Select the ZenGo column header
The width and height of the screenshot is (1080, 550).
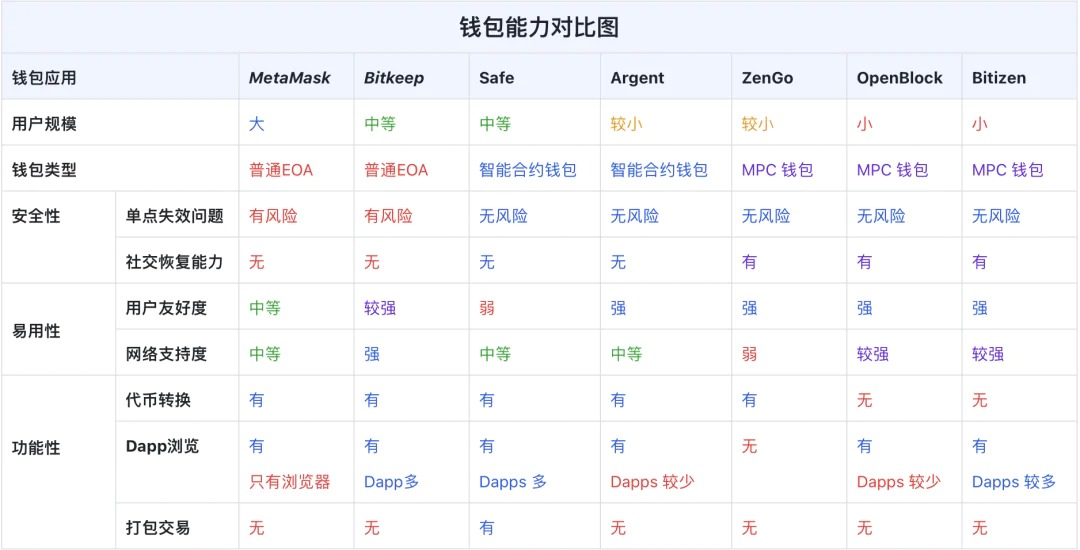(767, 78)
